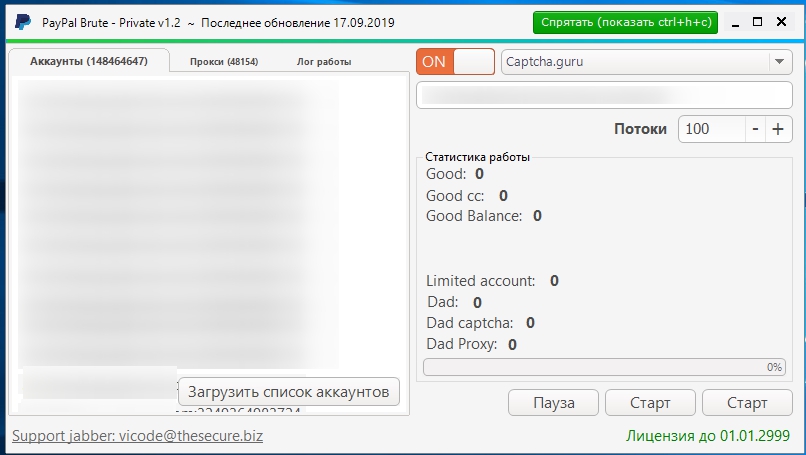
Task: Click the Пауза button
Action: [554, 403]
